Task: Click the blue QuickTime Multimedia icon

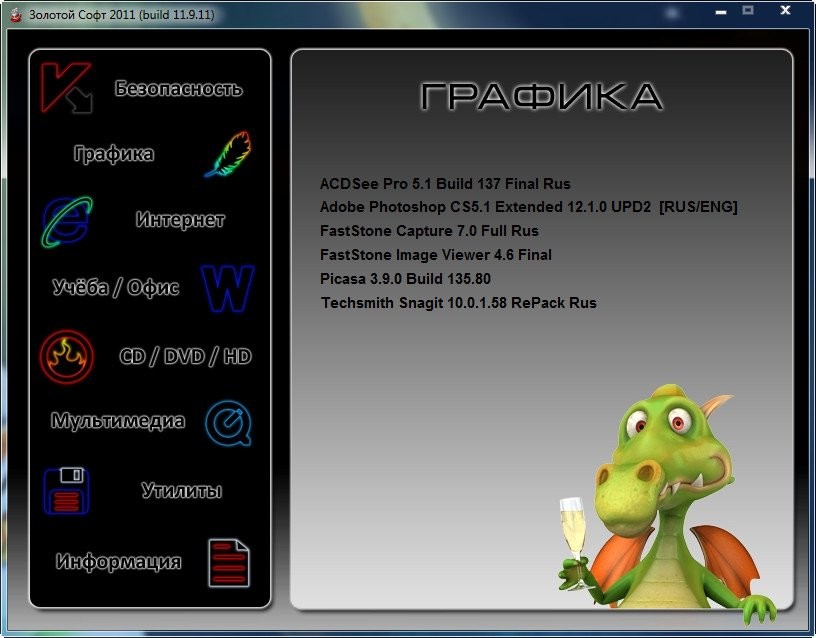Action: coord(228,423)
